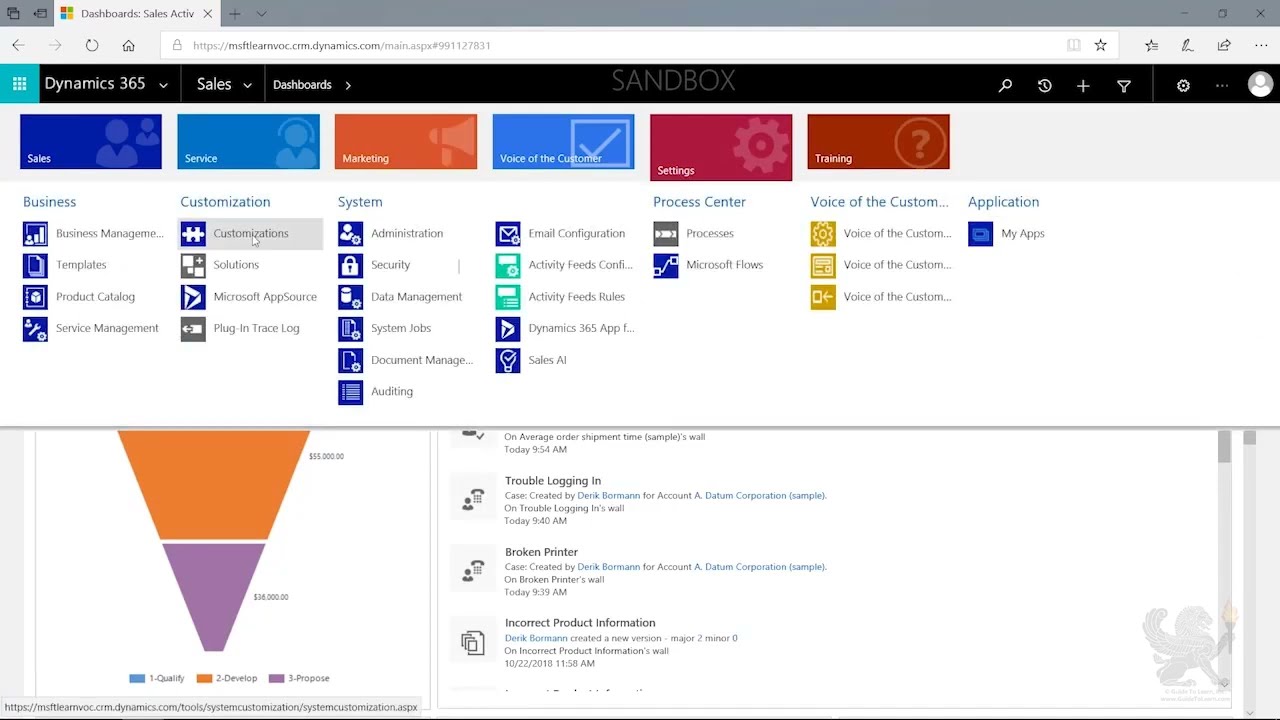This screenshot has height=720, width=1280.
Task: Click the user profile avatar
Action: (x=1260, y=85)
